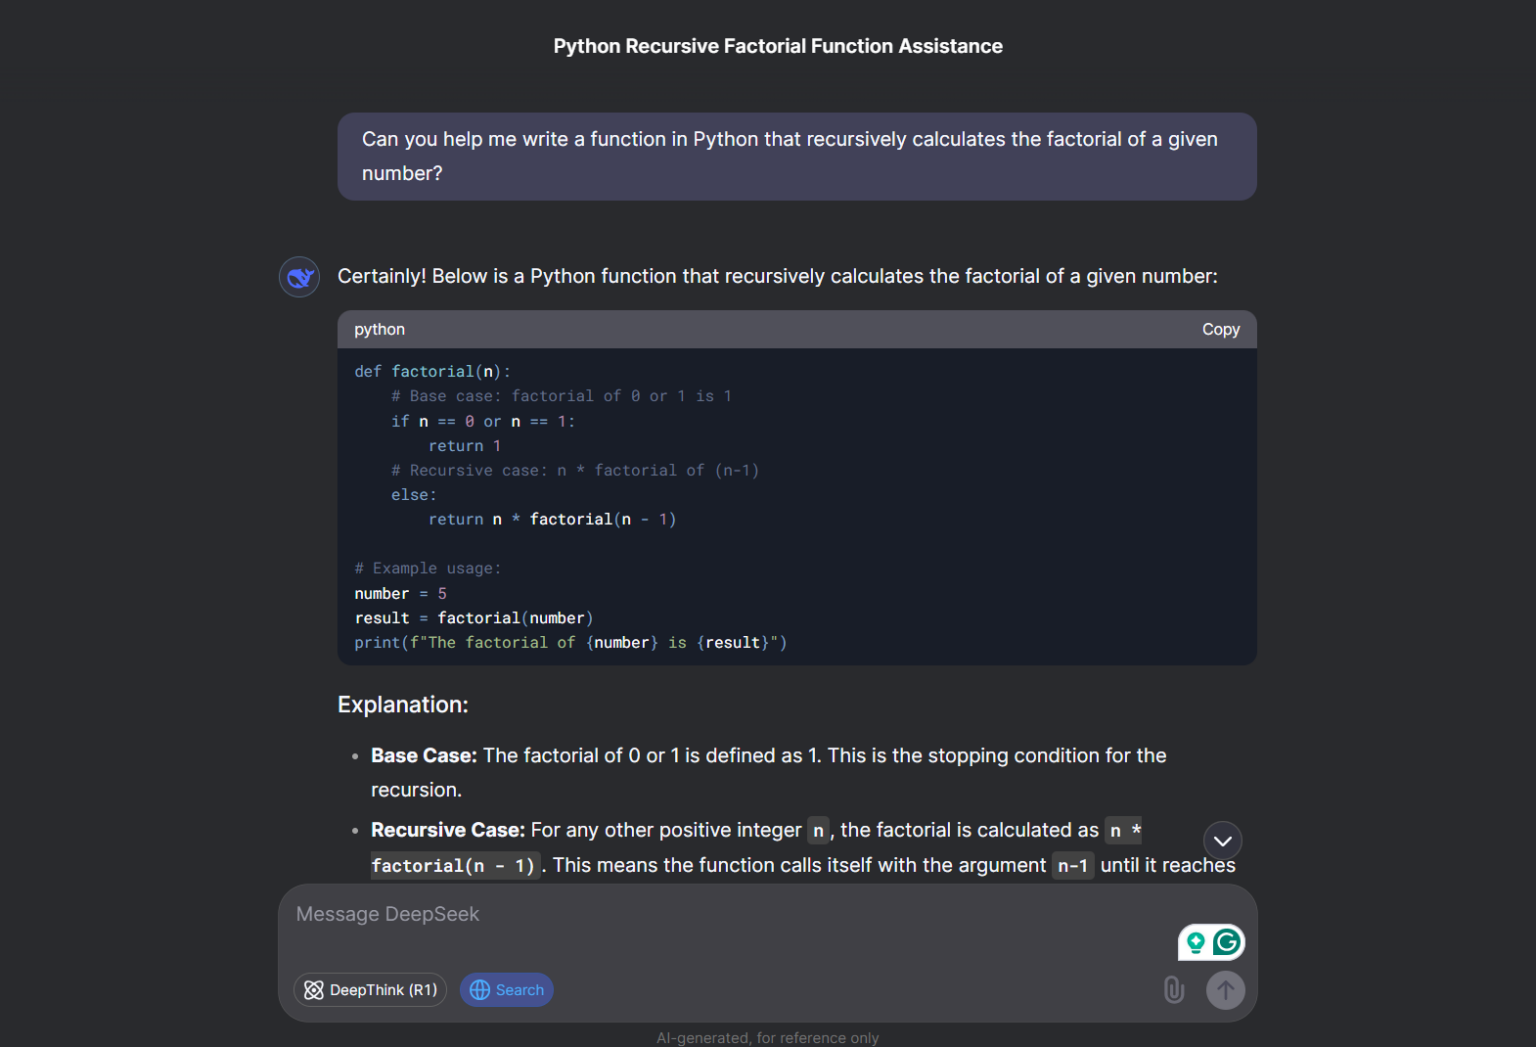Image resolution: width=1536 pixels, height=1047 pixels.
Task: Click the Explanation heading
Action: [403, 704]
